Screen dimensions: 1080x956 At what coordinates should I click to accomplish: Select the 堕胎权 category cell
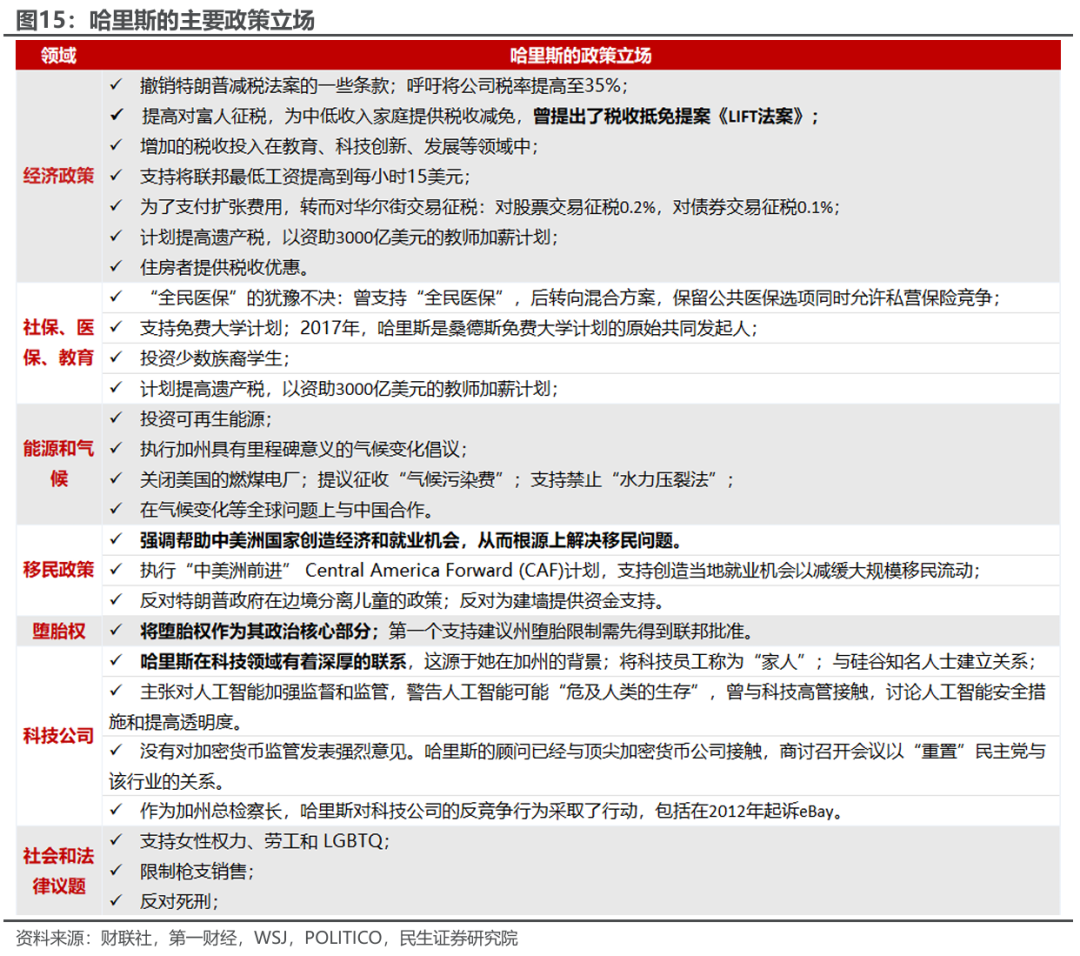pyautogui.click(x=59, y=630)
